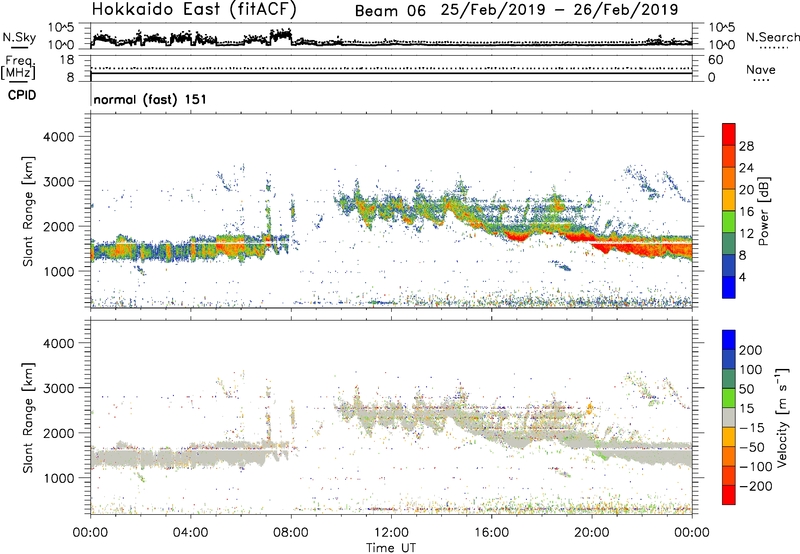Click the Time UT axis title
Screen dimensions: 800x554
pos(391,548)
